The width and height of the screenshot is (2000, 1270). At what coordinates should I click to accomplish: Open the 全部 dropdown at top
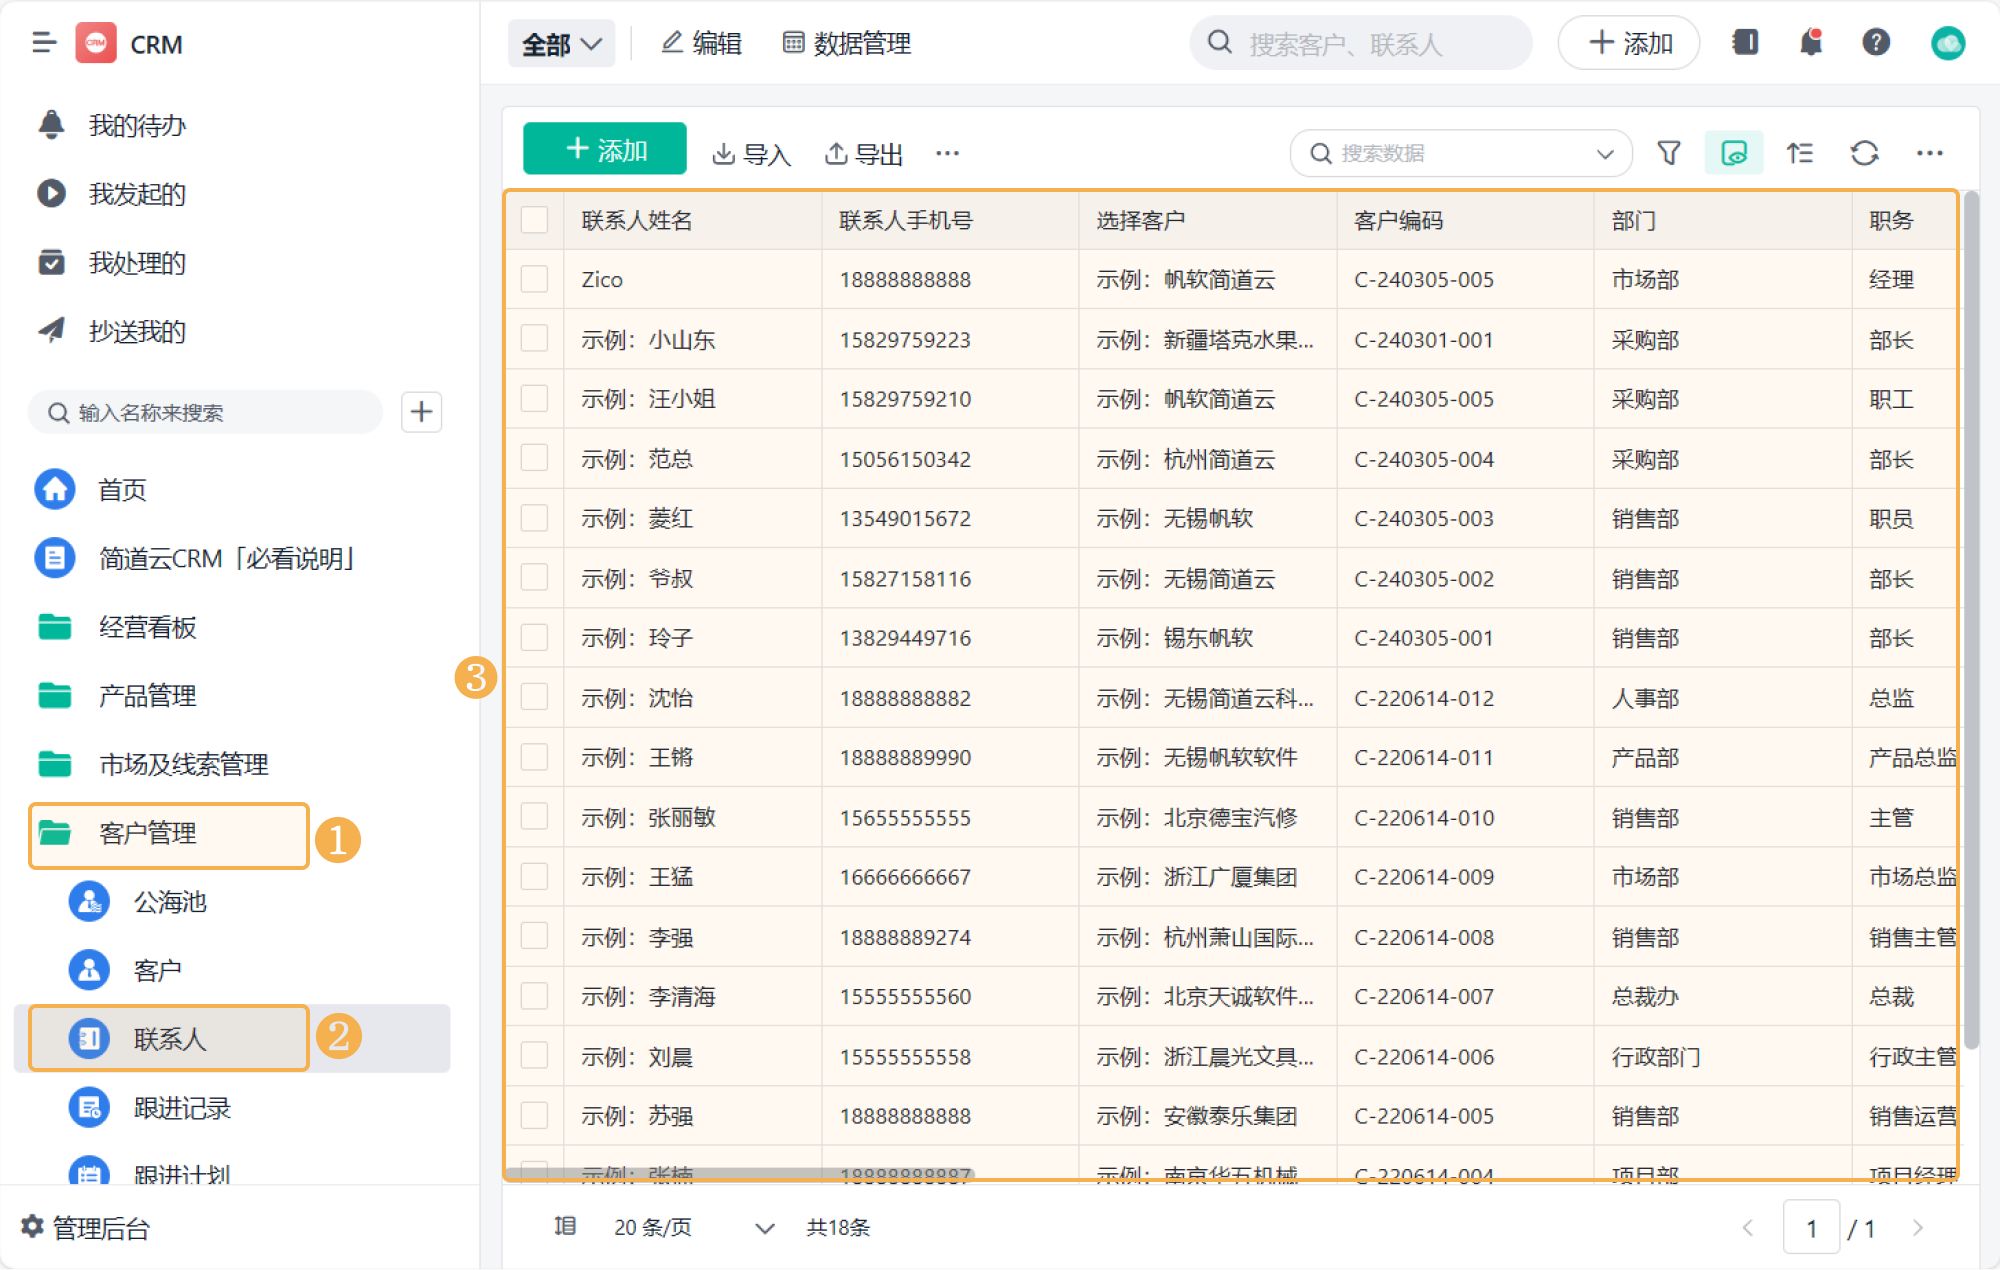(x=561, y=44)
